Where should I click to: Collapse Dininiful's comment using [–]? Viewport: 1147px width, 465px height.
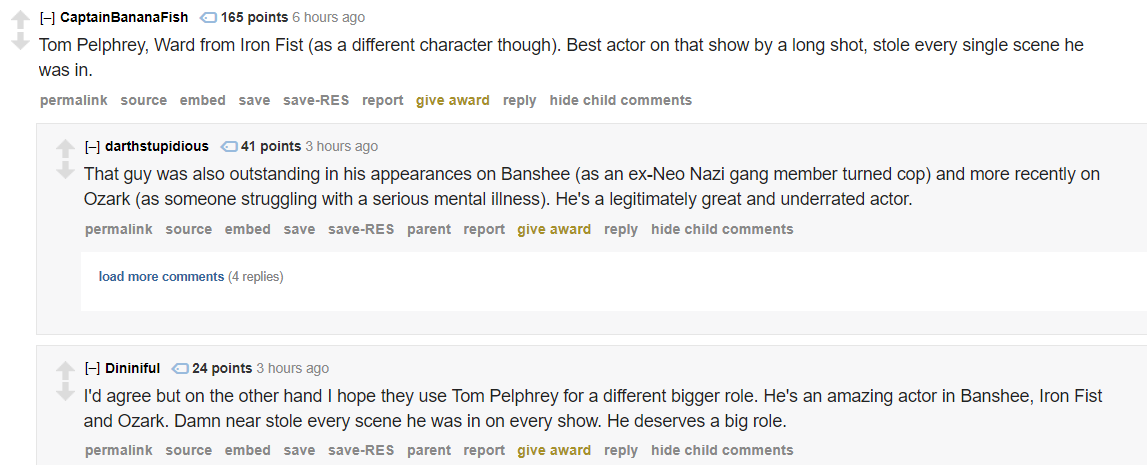[93, 368]
